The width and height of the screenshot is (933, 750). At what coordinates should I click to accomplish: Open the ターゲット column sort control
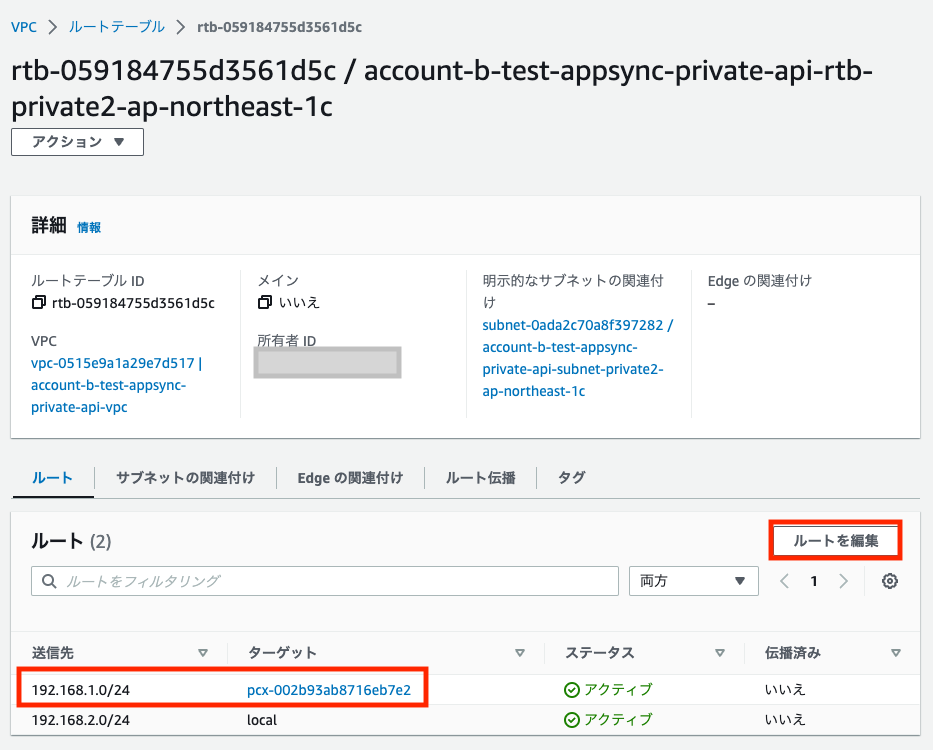pyautogui.click(x=520, y=653)
